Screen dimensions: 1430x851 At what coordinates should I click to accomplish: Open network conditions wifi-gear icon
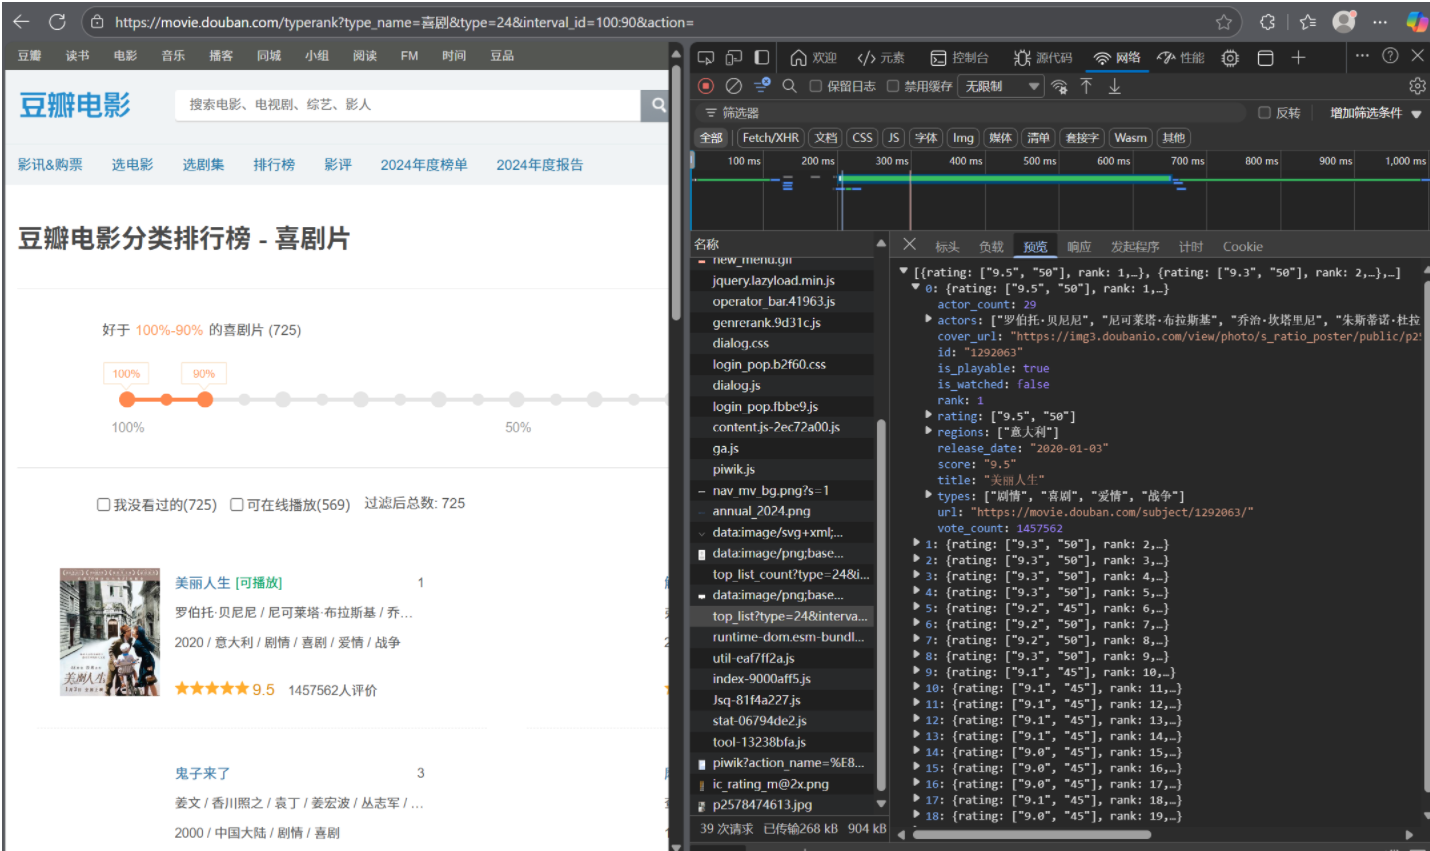click(x=1059, y=87)
